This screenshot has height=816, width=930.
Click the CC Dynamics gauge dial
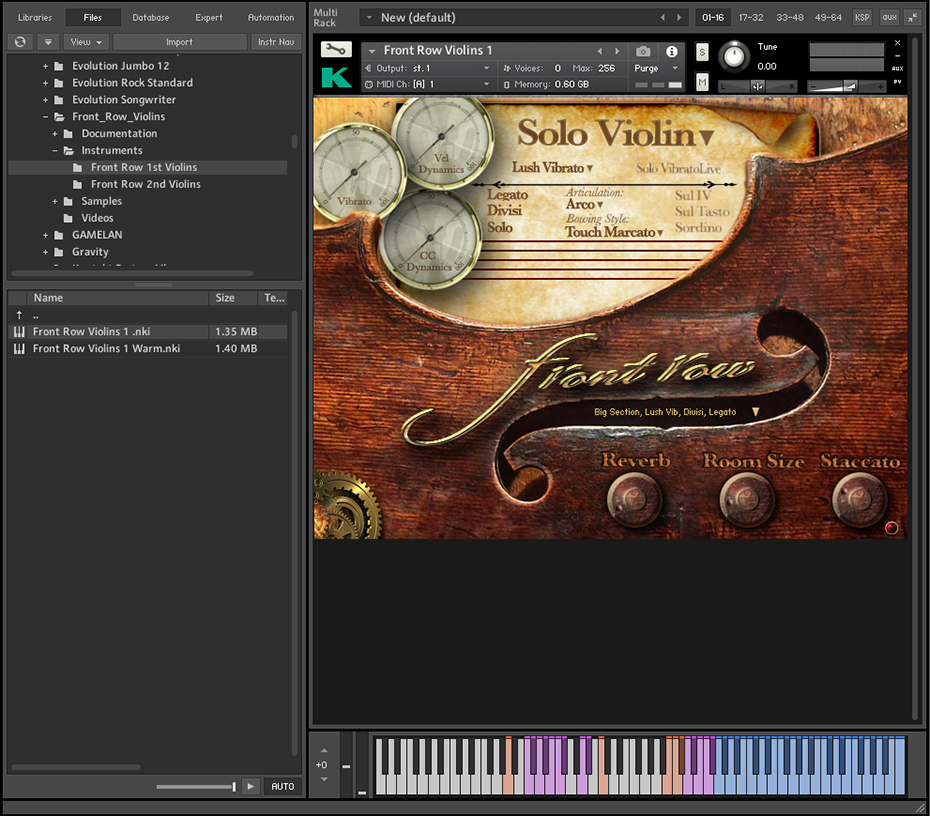(x=430, y=238)
